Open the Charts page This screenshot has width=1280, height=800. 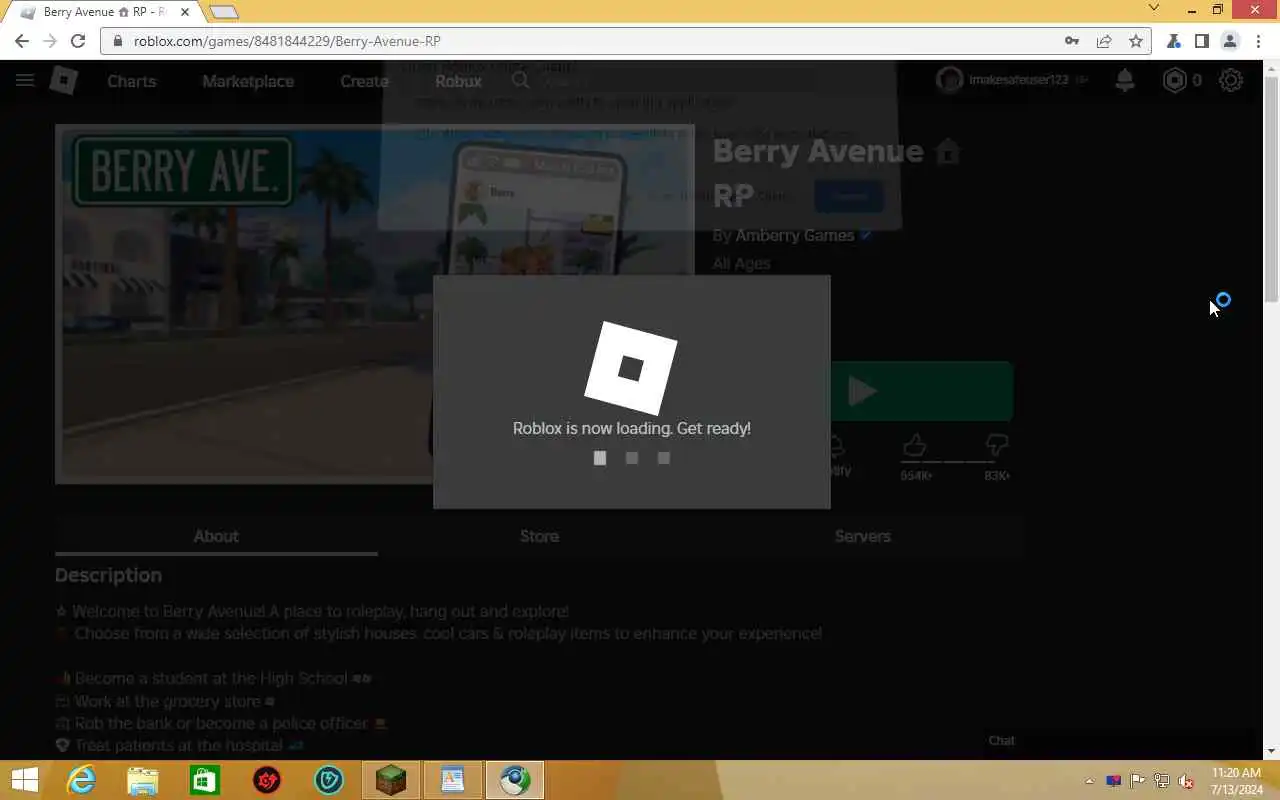132,81
